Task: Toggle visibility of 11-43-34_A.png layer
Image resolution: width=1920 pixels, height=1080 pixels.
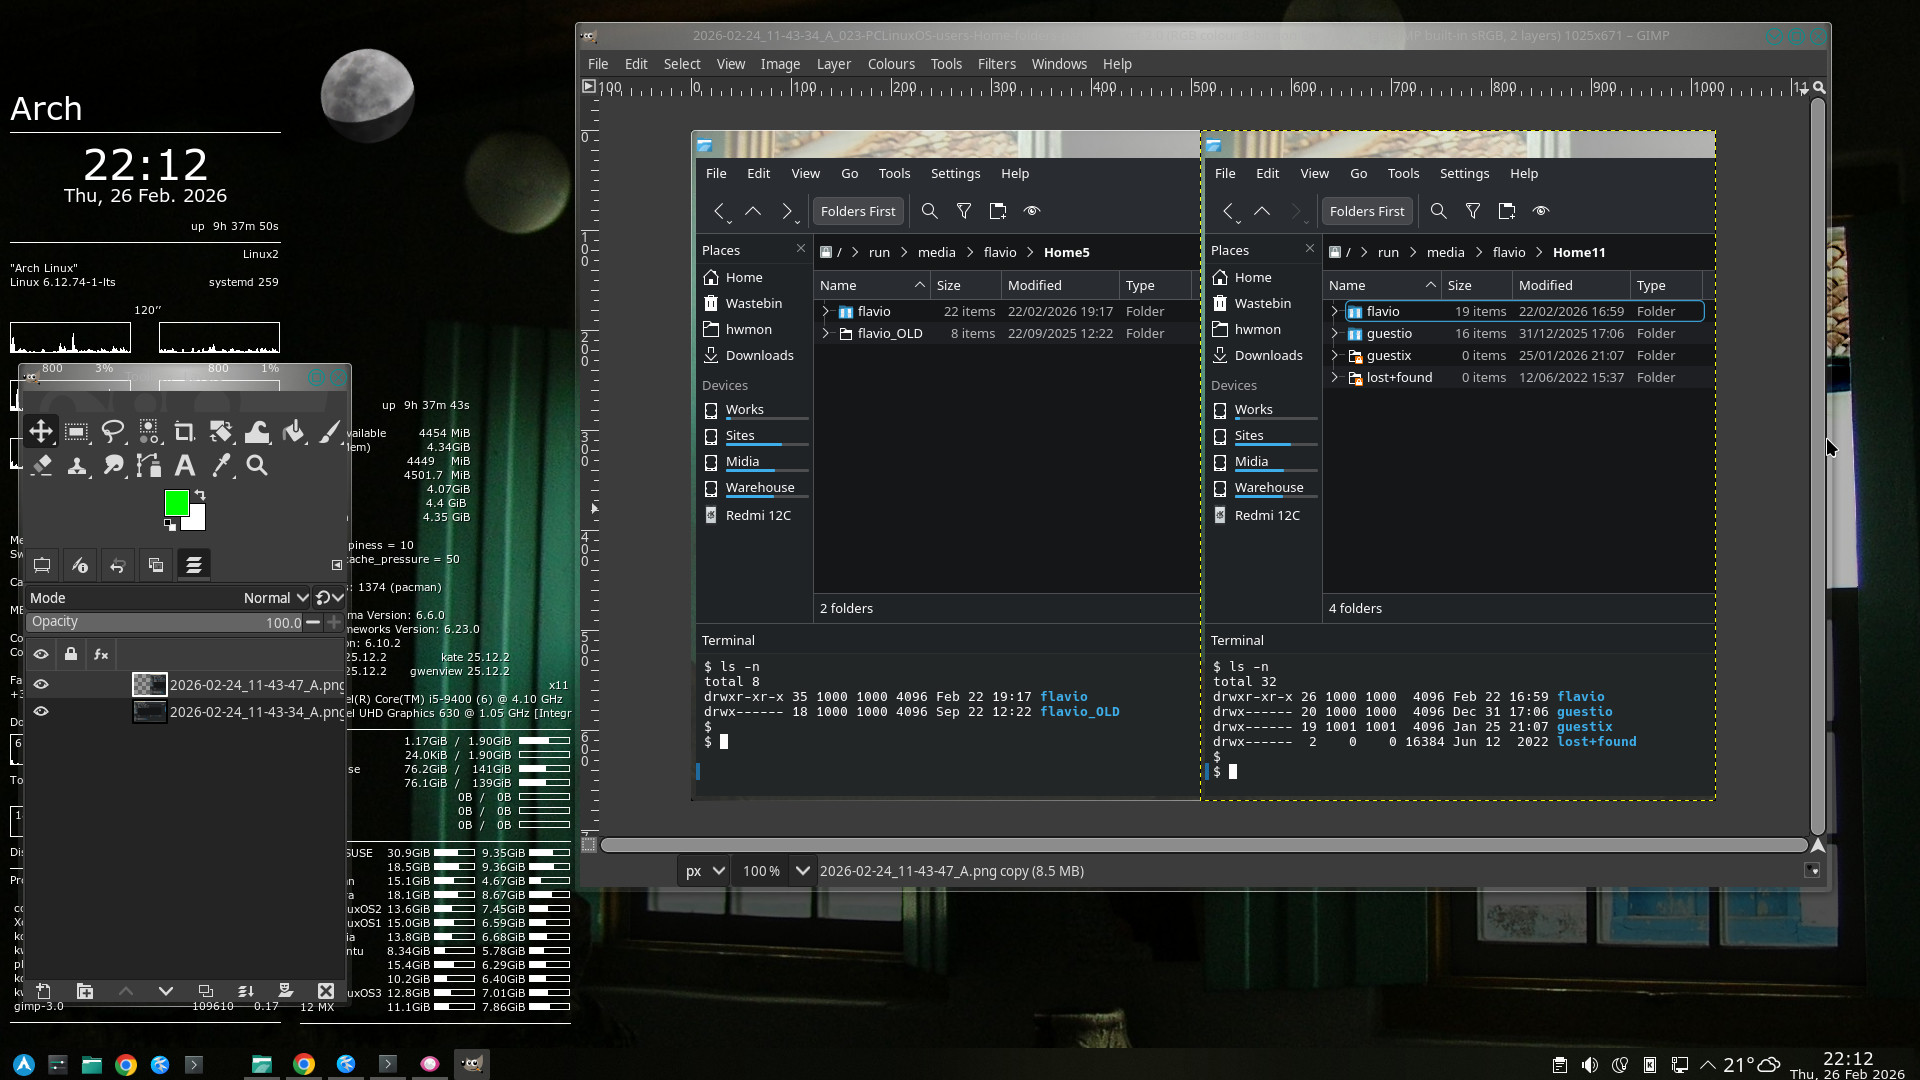Action: coord(41,712)
